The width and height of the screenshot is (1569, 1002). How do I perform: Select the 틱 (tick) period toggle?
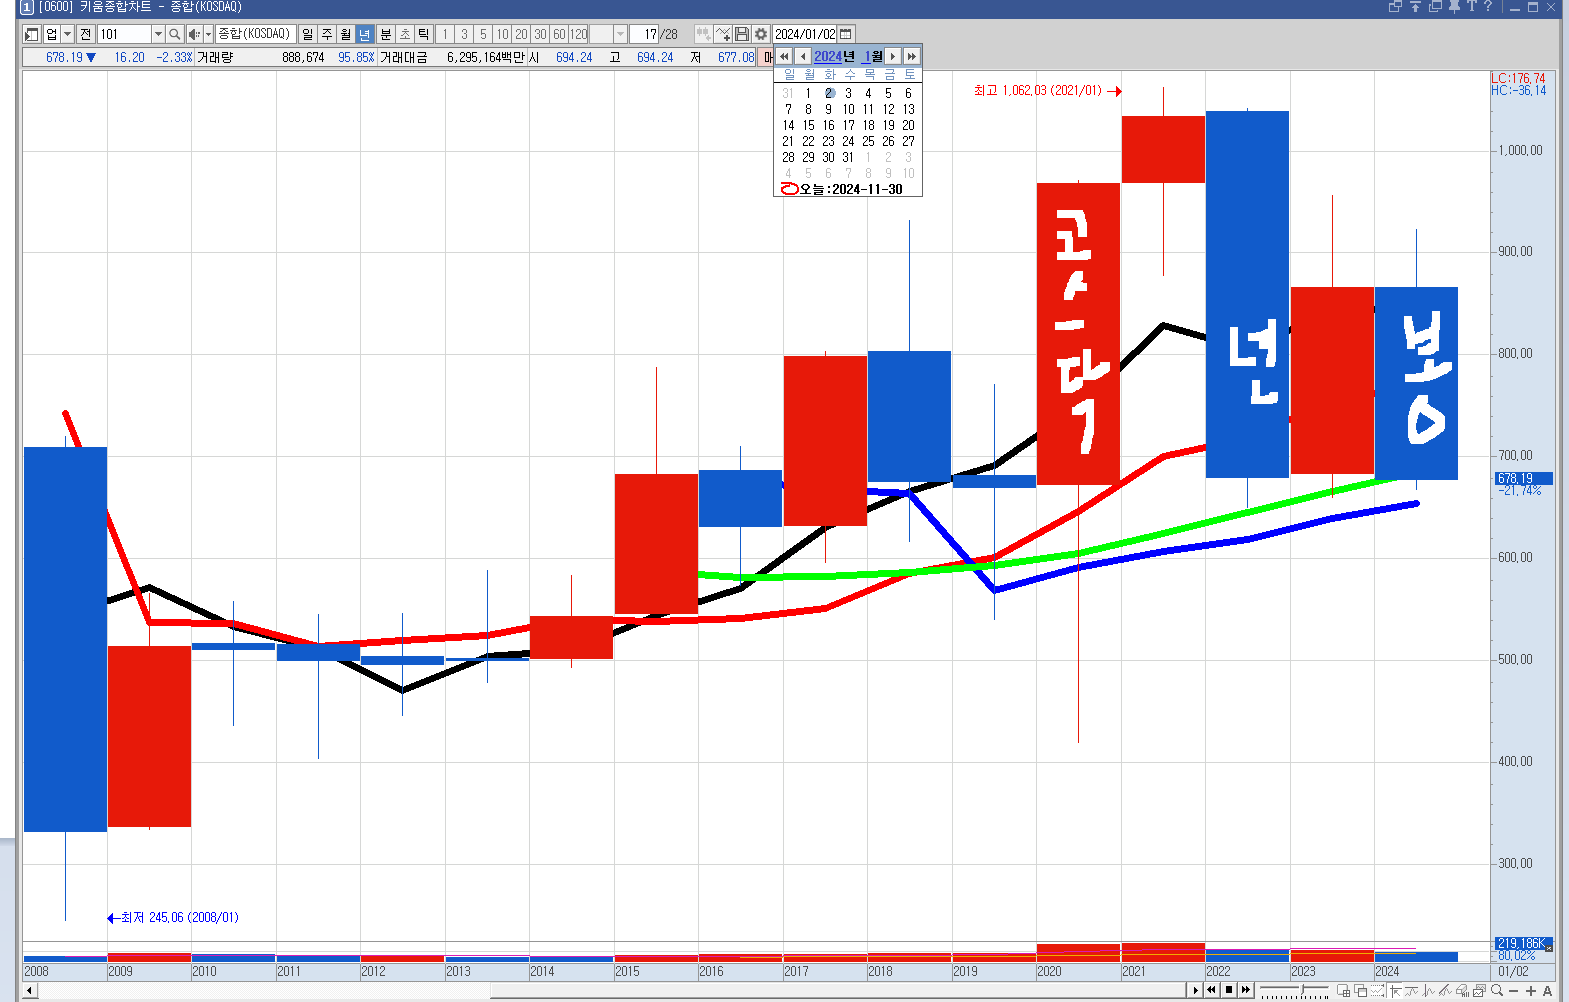(x=424, y=34)
